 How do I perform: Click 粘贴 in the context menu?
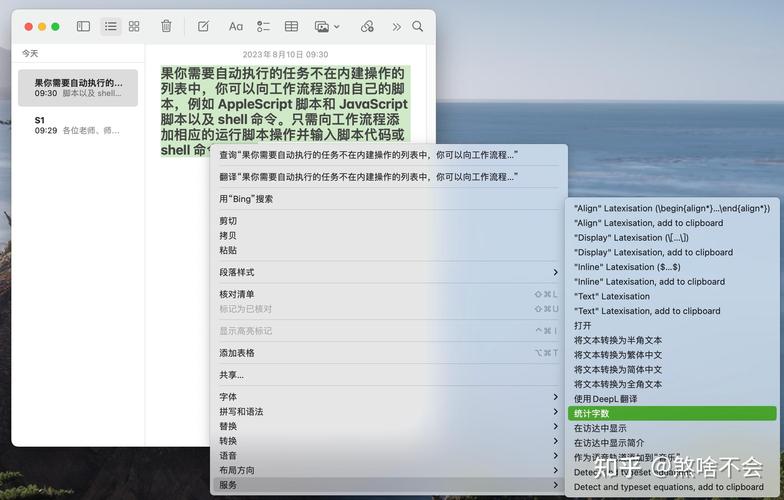point(388,250)
